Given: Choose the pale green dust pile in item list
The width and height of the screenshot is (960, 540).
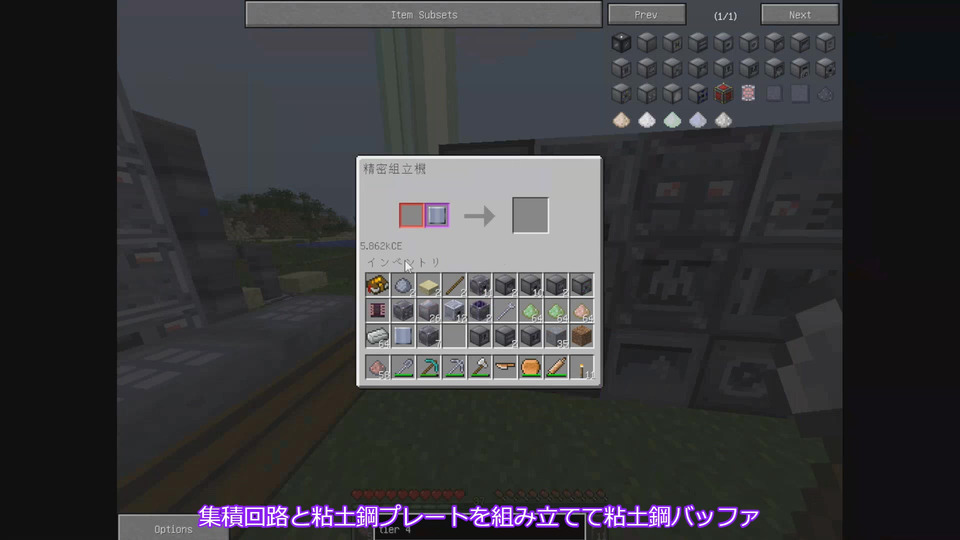Looking at the screenshot, I should point(672,119).
